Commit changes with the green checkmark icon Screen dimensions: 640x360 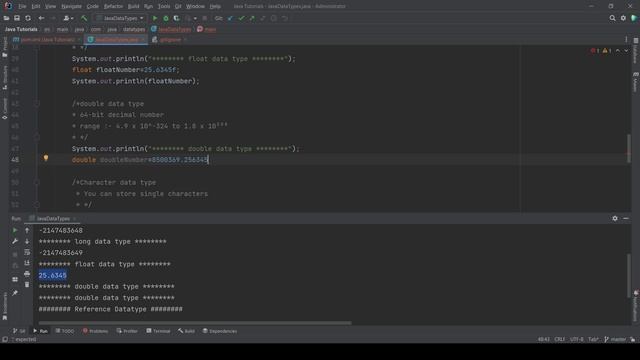241,18
